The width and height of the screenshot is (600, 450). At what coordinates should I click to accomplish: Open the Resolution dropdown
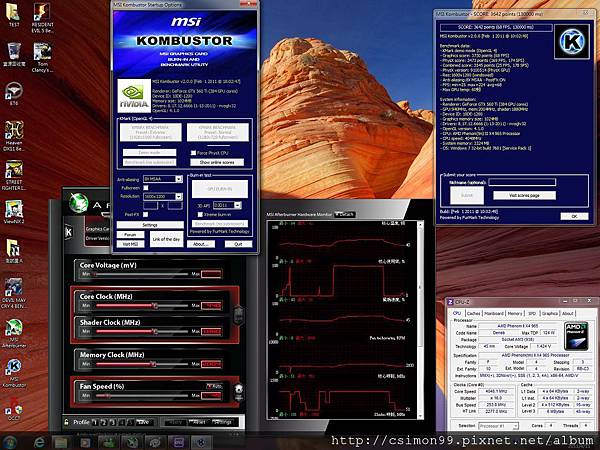click(x=163, y=196)
